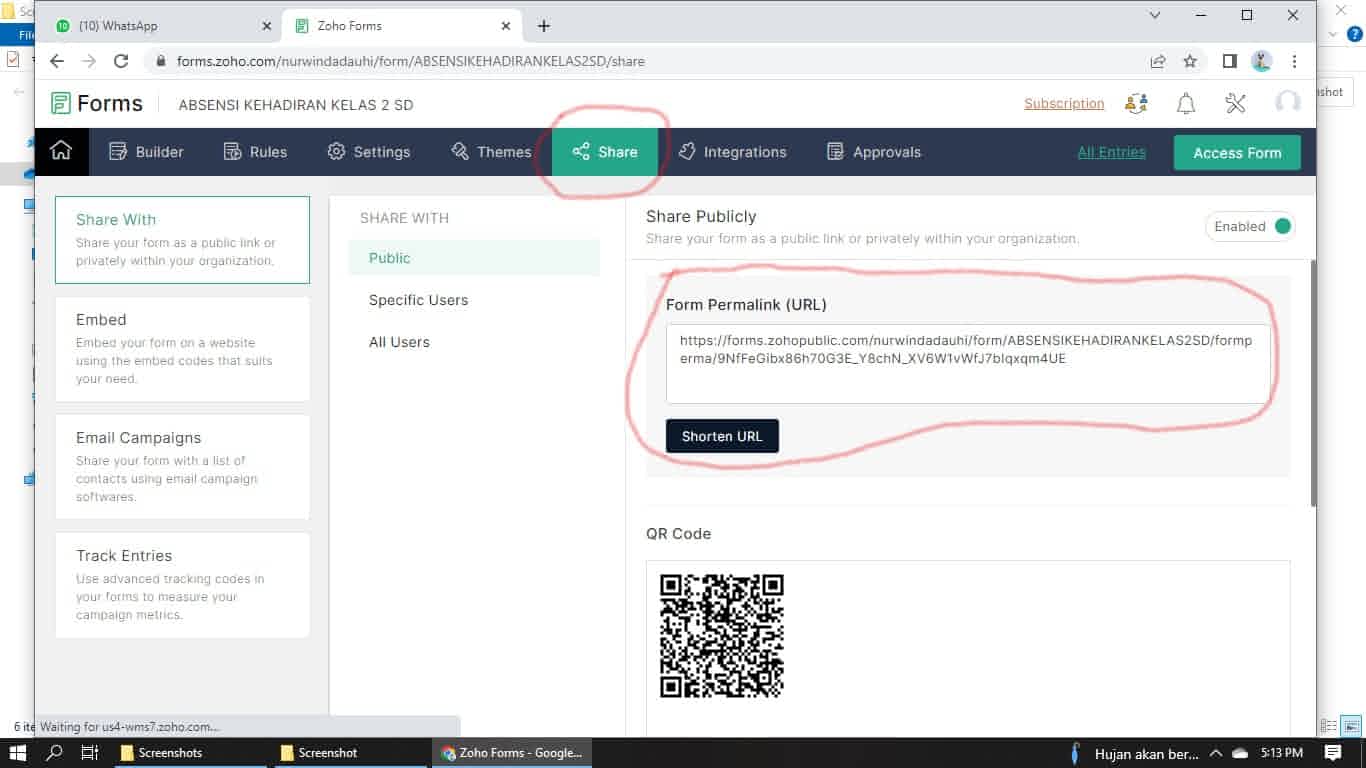Open the Chrome tab search chevron
The height and width of the screenshot is (768, 1366).
point(1155,15)
